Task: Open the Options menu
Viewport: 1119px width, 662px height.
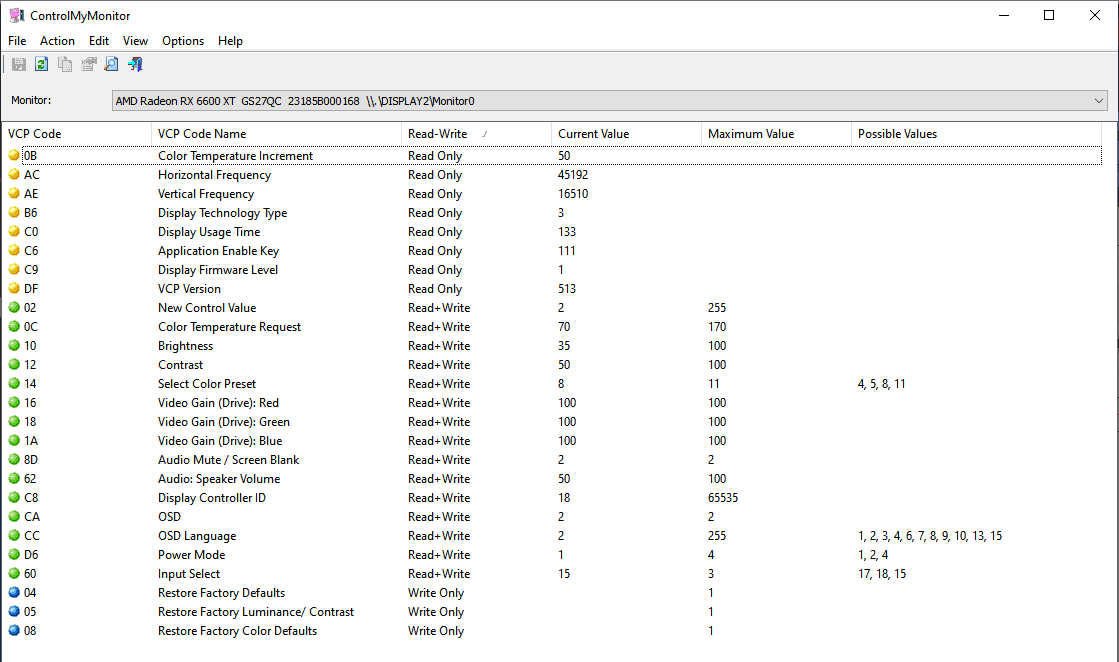Action: click(x=183, y=41)
